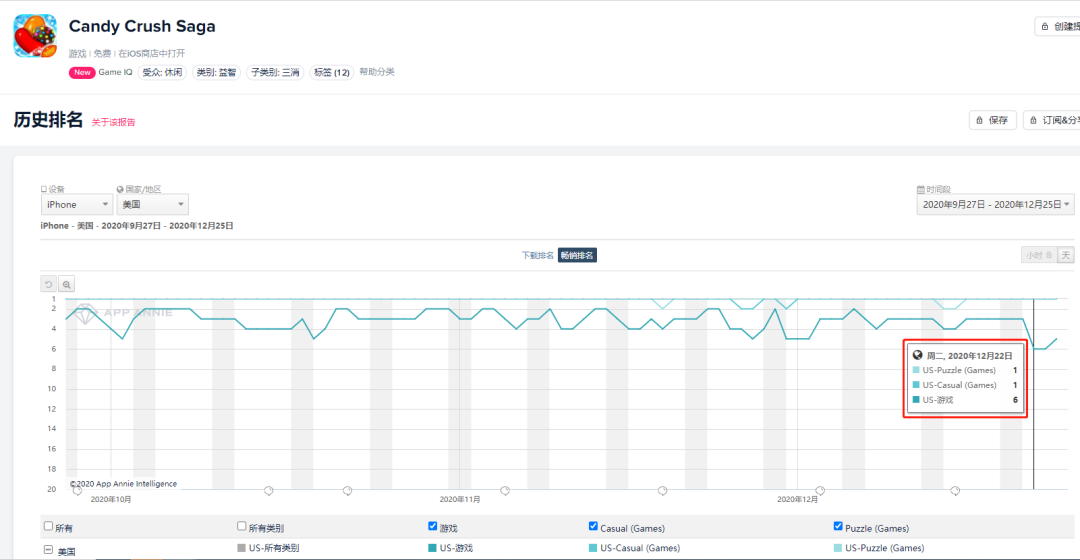Image resolution: width=1080 pixels, height=560 pixels.
Task: Open the 设备 iPhone dropdown
Action: (76, 205)
